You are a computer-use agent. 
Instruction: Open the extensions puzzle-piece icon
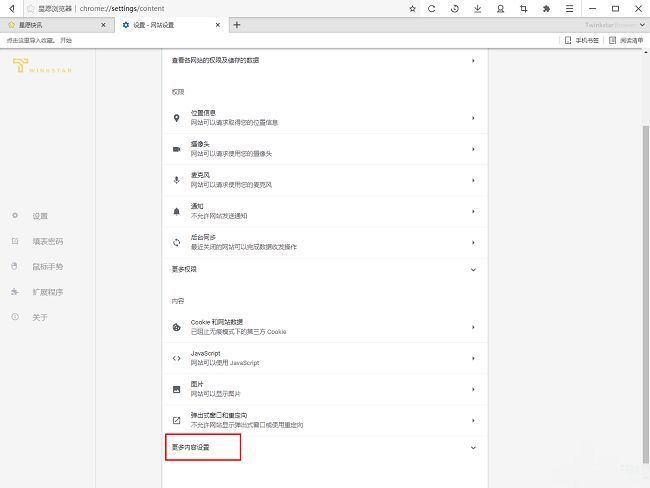[x=546, y=9]
